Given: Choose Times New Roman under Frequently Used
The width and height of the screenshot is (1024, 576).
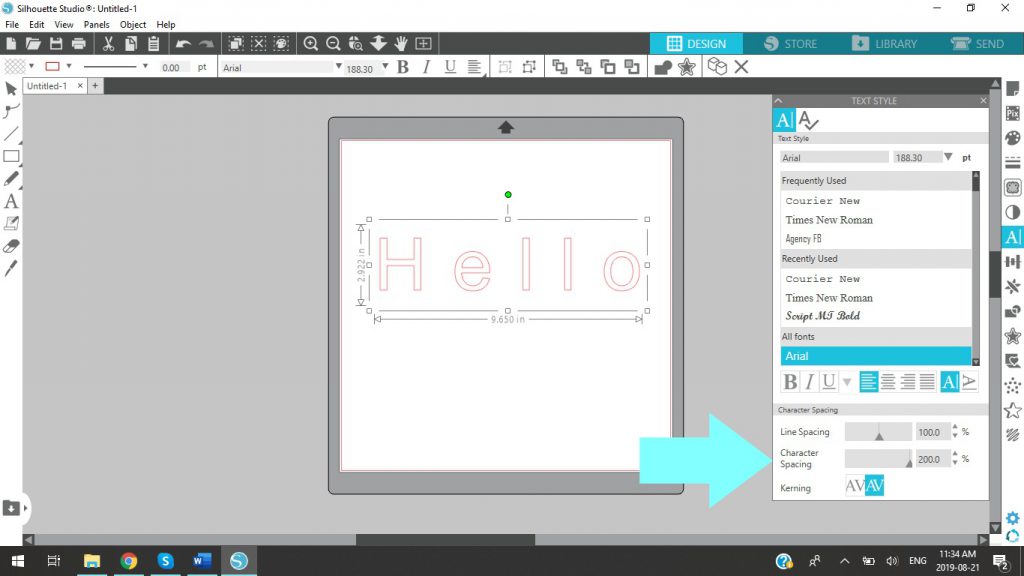Looking at the screenshot, I should point(829,220).
